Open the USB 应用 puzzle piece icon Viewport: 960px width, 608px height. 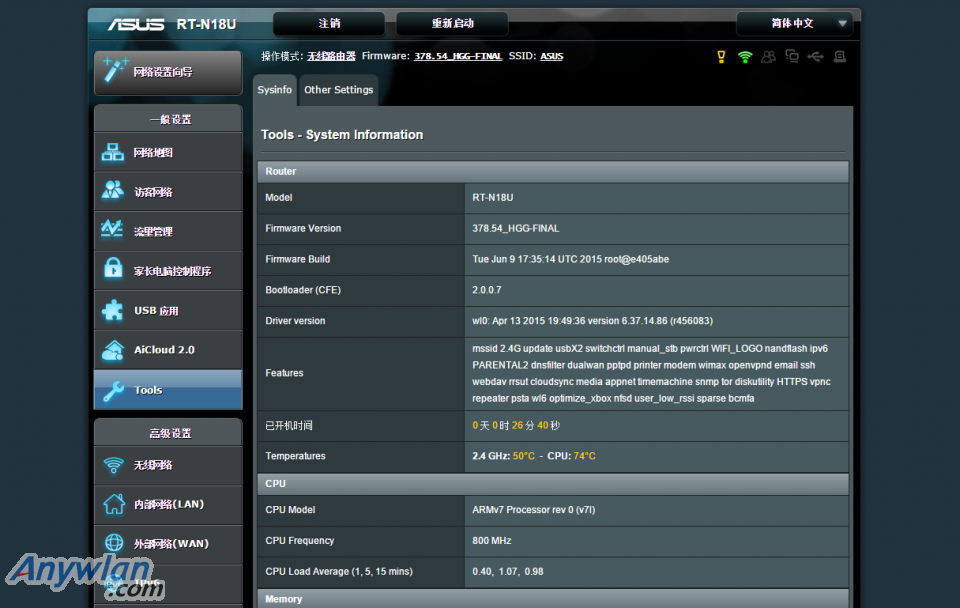113,310
